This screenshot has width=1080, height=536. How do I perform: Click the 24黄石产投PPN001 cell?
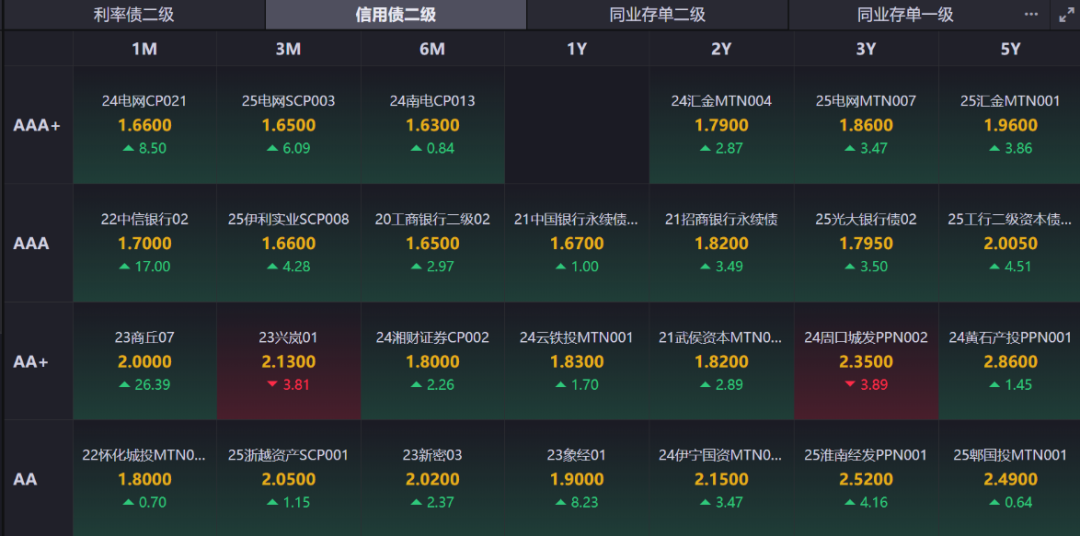pyautogui.click(x=1010, y=361)
